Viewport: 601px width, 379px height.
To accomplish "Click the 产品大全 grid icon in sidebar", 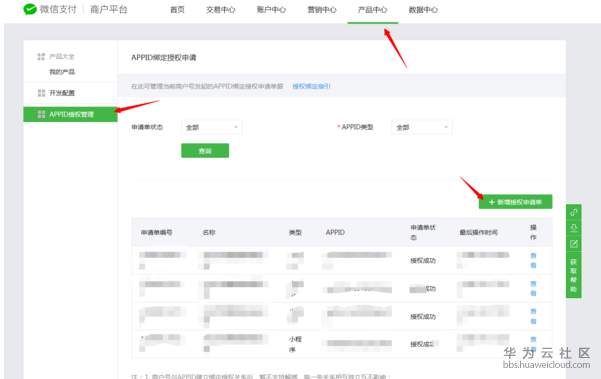I will [x=41, y=57].
